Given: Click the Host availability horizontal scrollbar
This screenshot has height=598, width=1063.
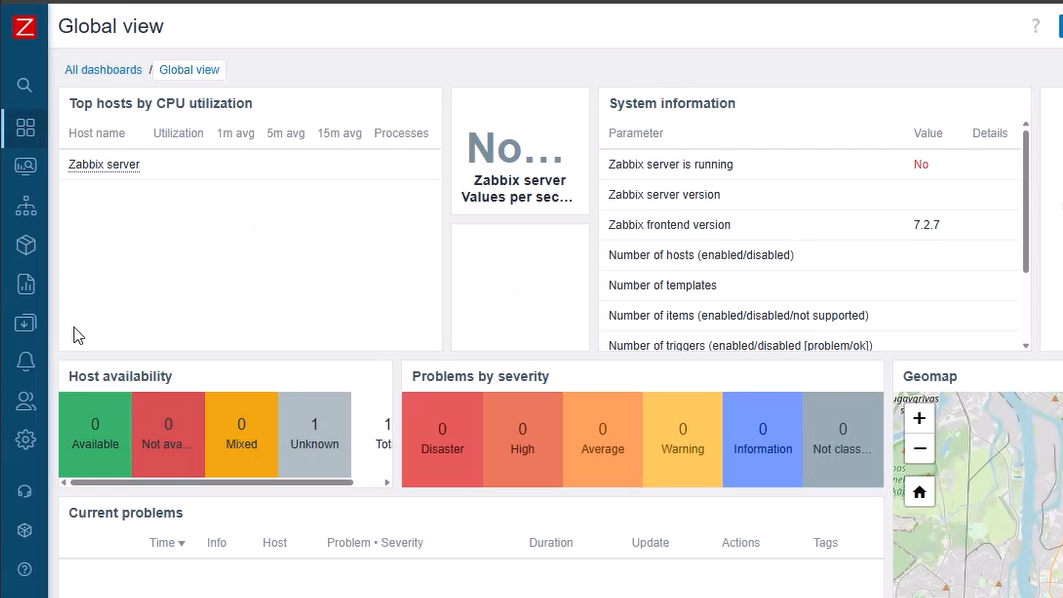Looking at the screenshot, I should [212, 483].
